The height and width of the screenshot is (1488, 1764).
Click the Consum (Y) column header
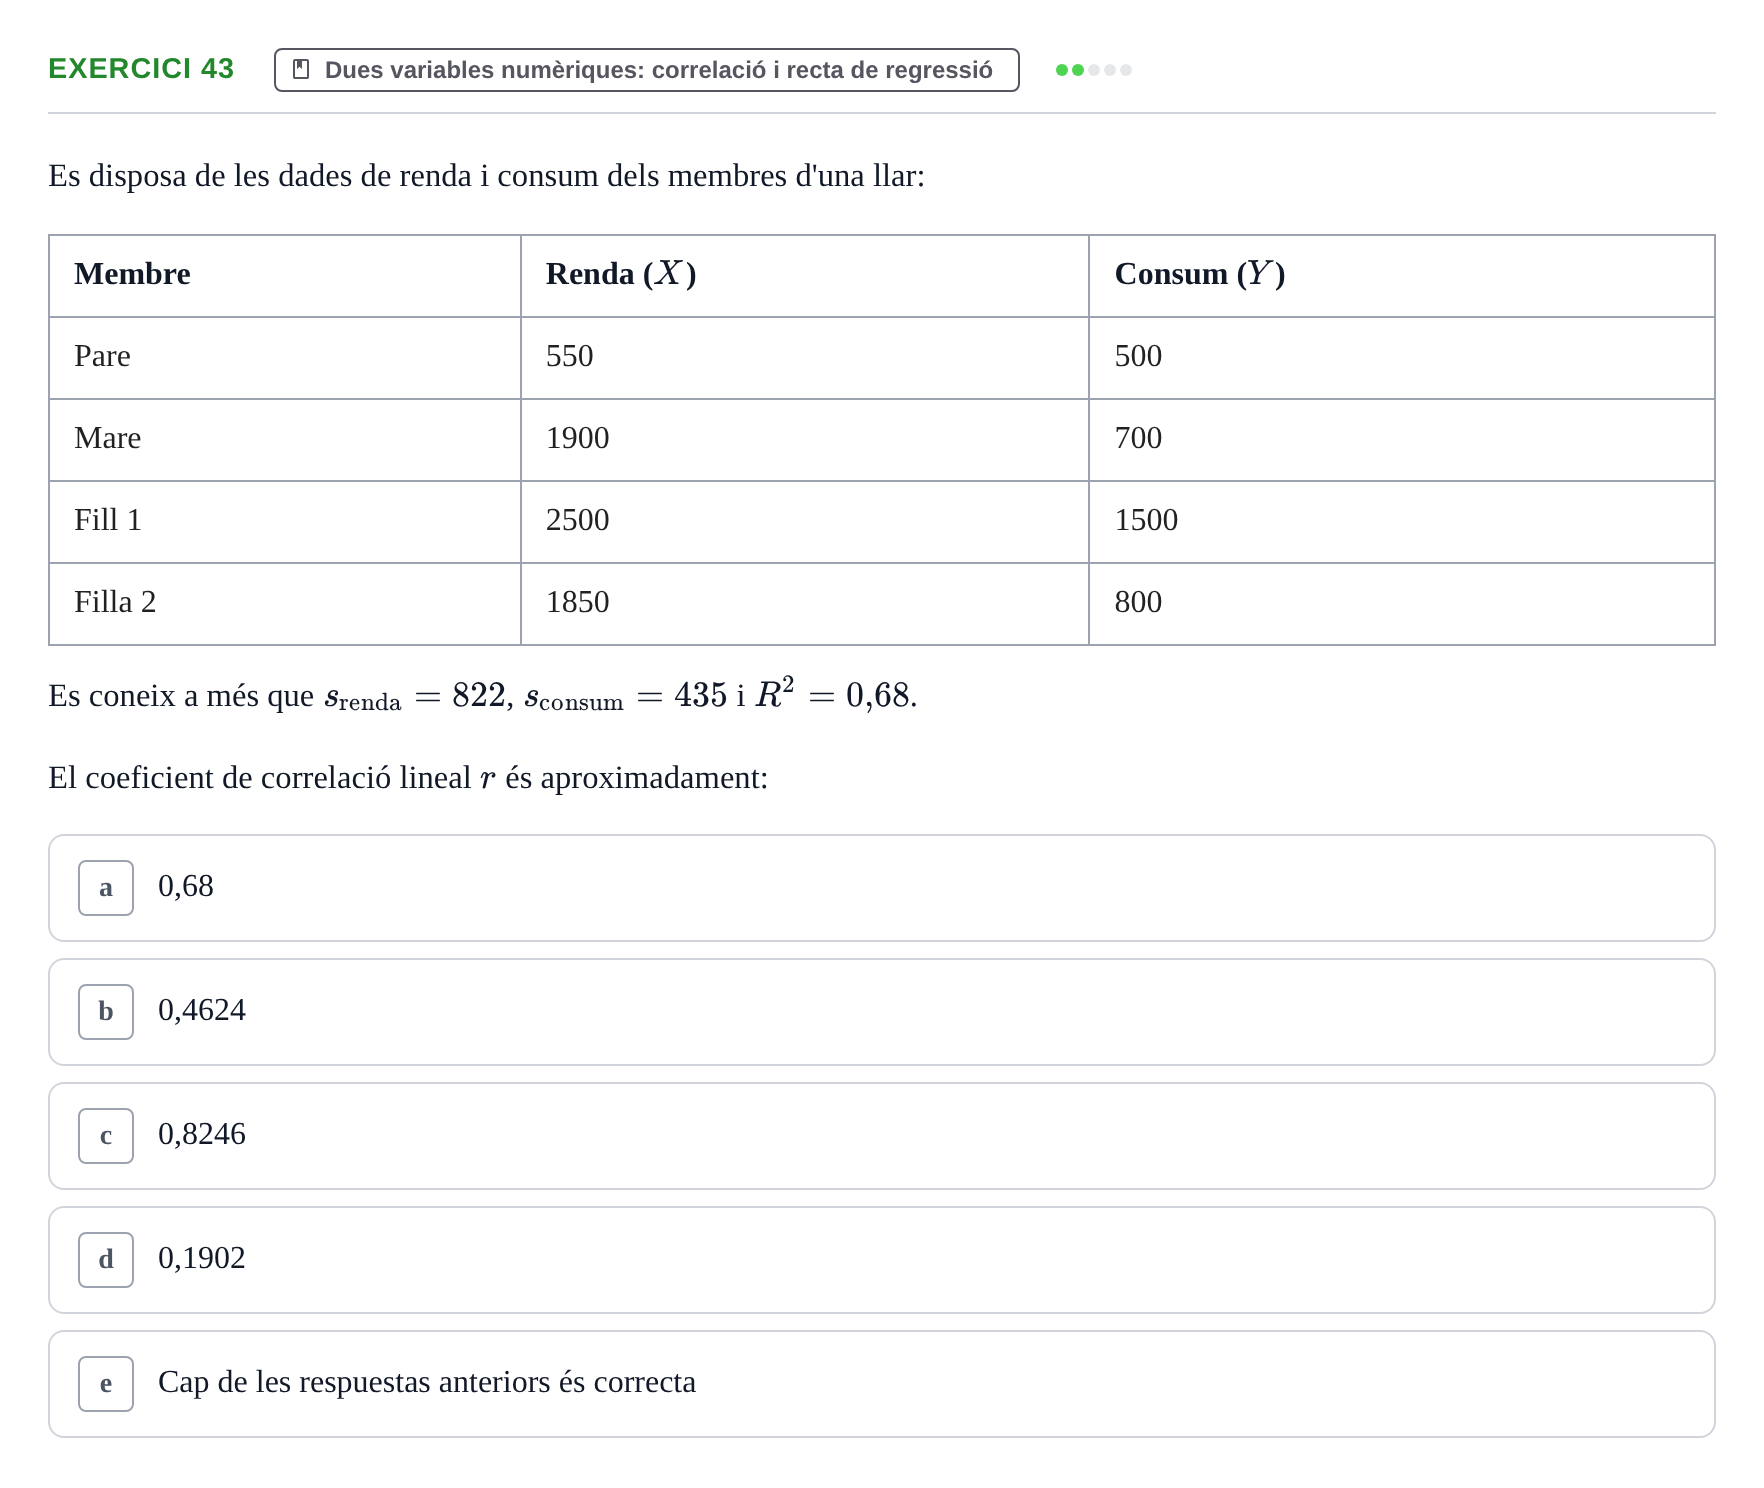click(1200, 274)
